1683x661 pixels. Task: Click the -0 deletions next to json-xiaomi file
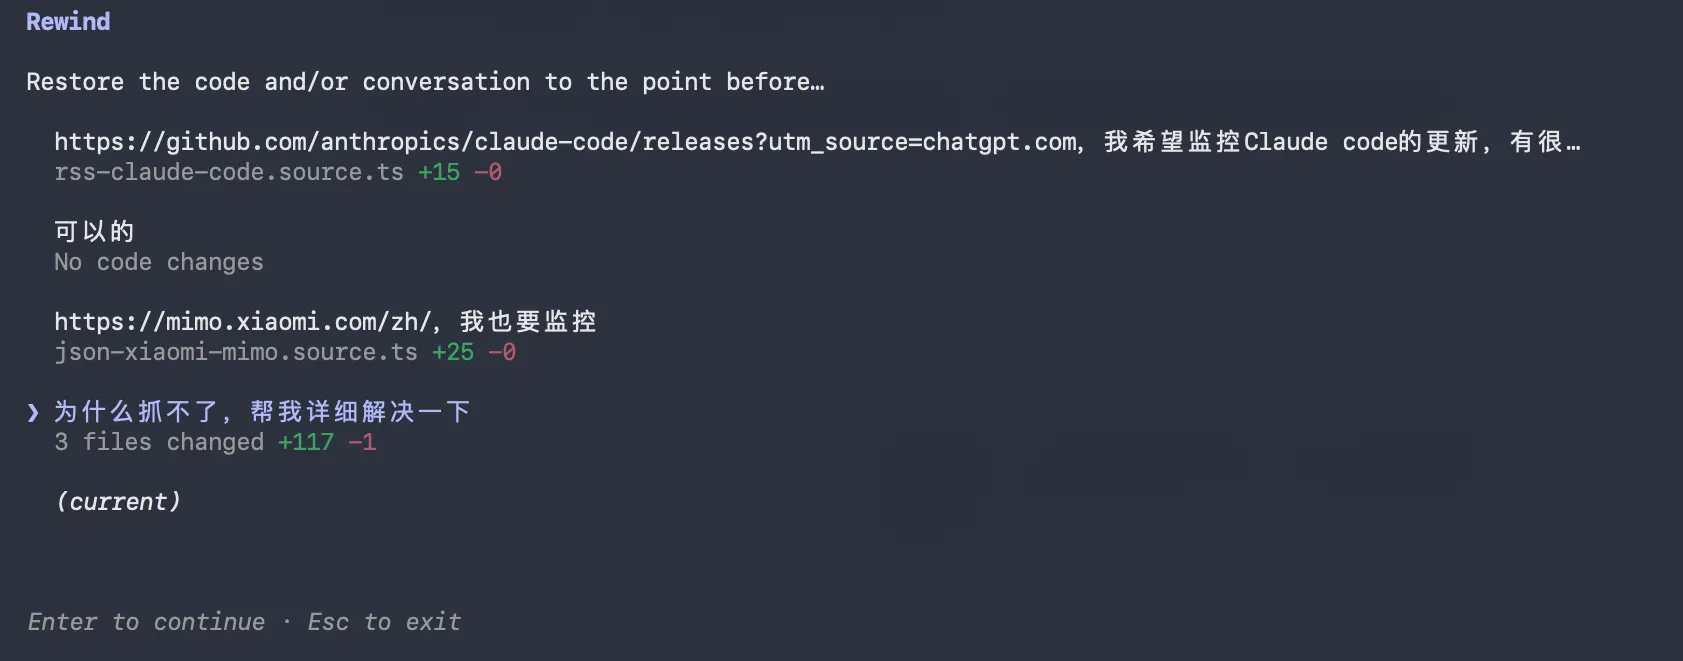tap(502, 352)
